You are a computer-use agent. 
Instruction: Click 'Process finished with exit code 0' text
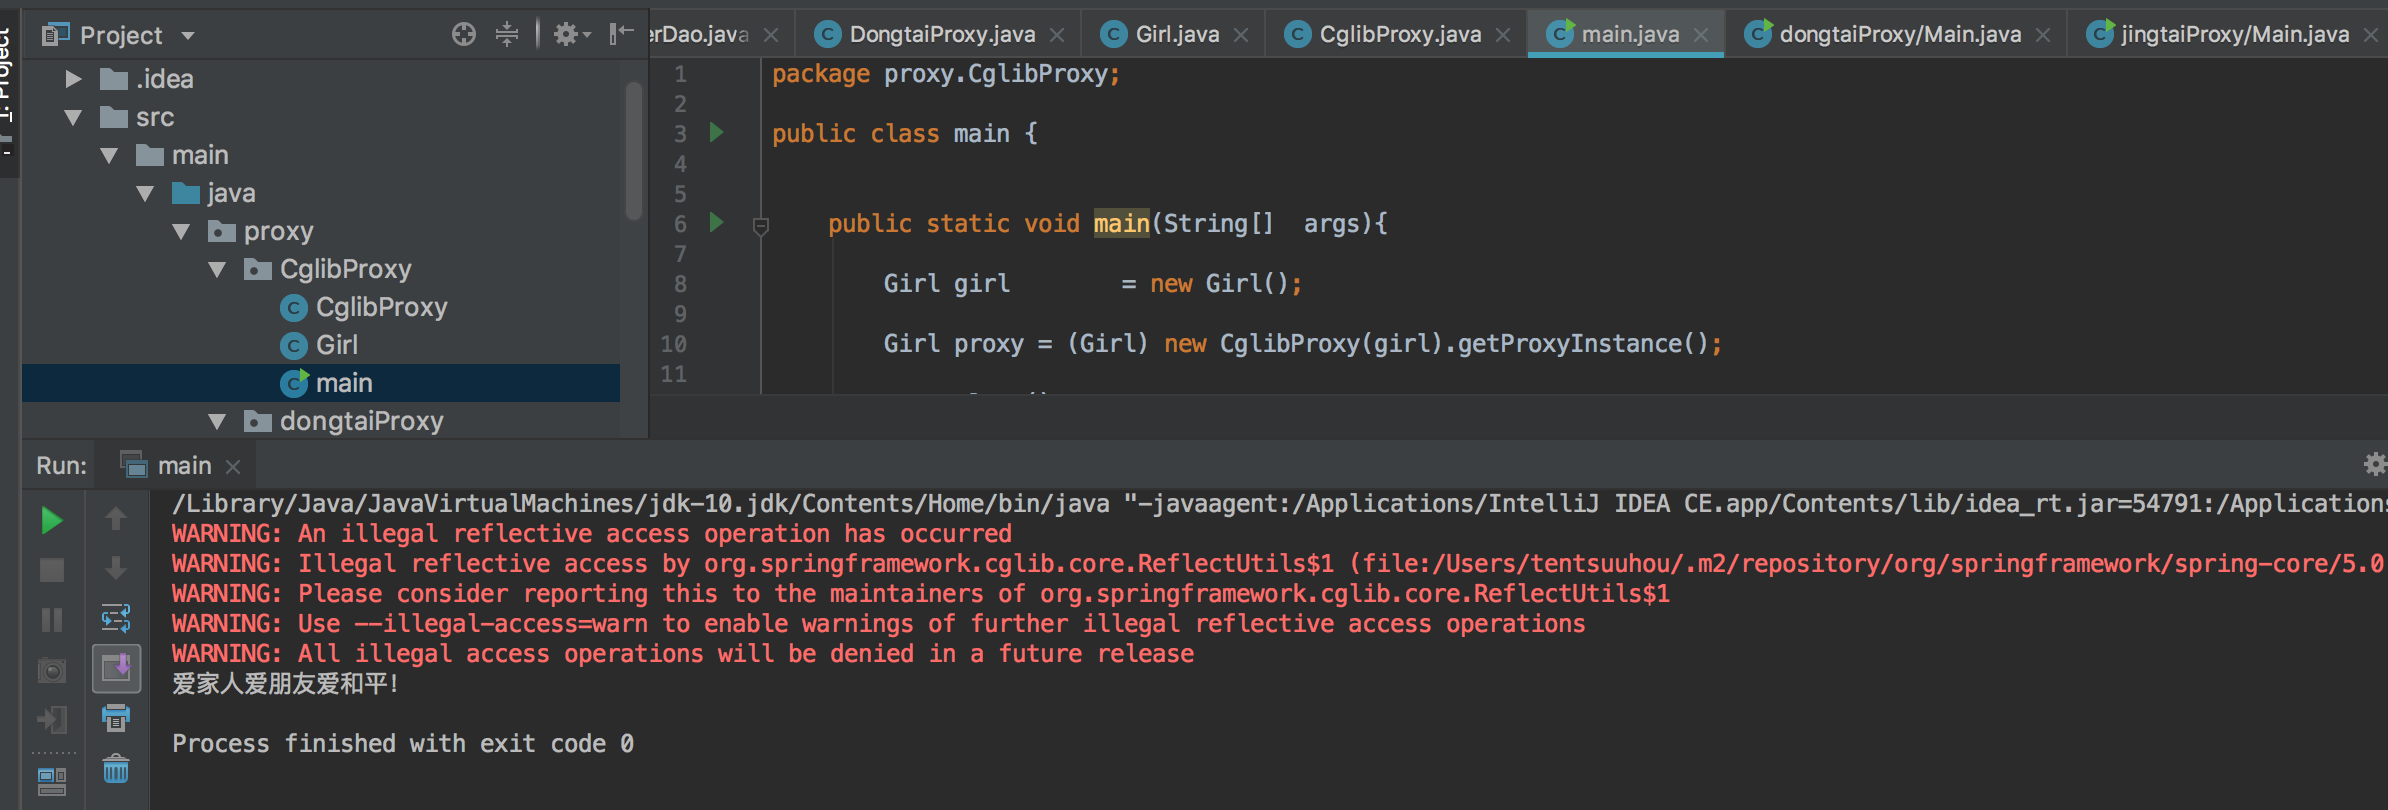[x=403, y=744]
